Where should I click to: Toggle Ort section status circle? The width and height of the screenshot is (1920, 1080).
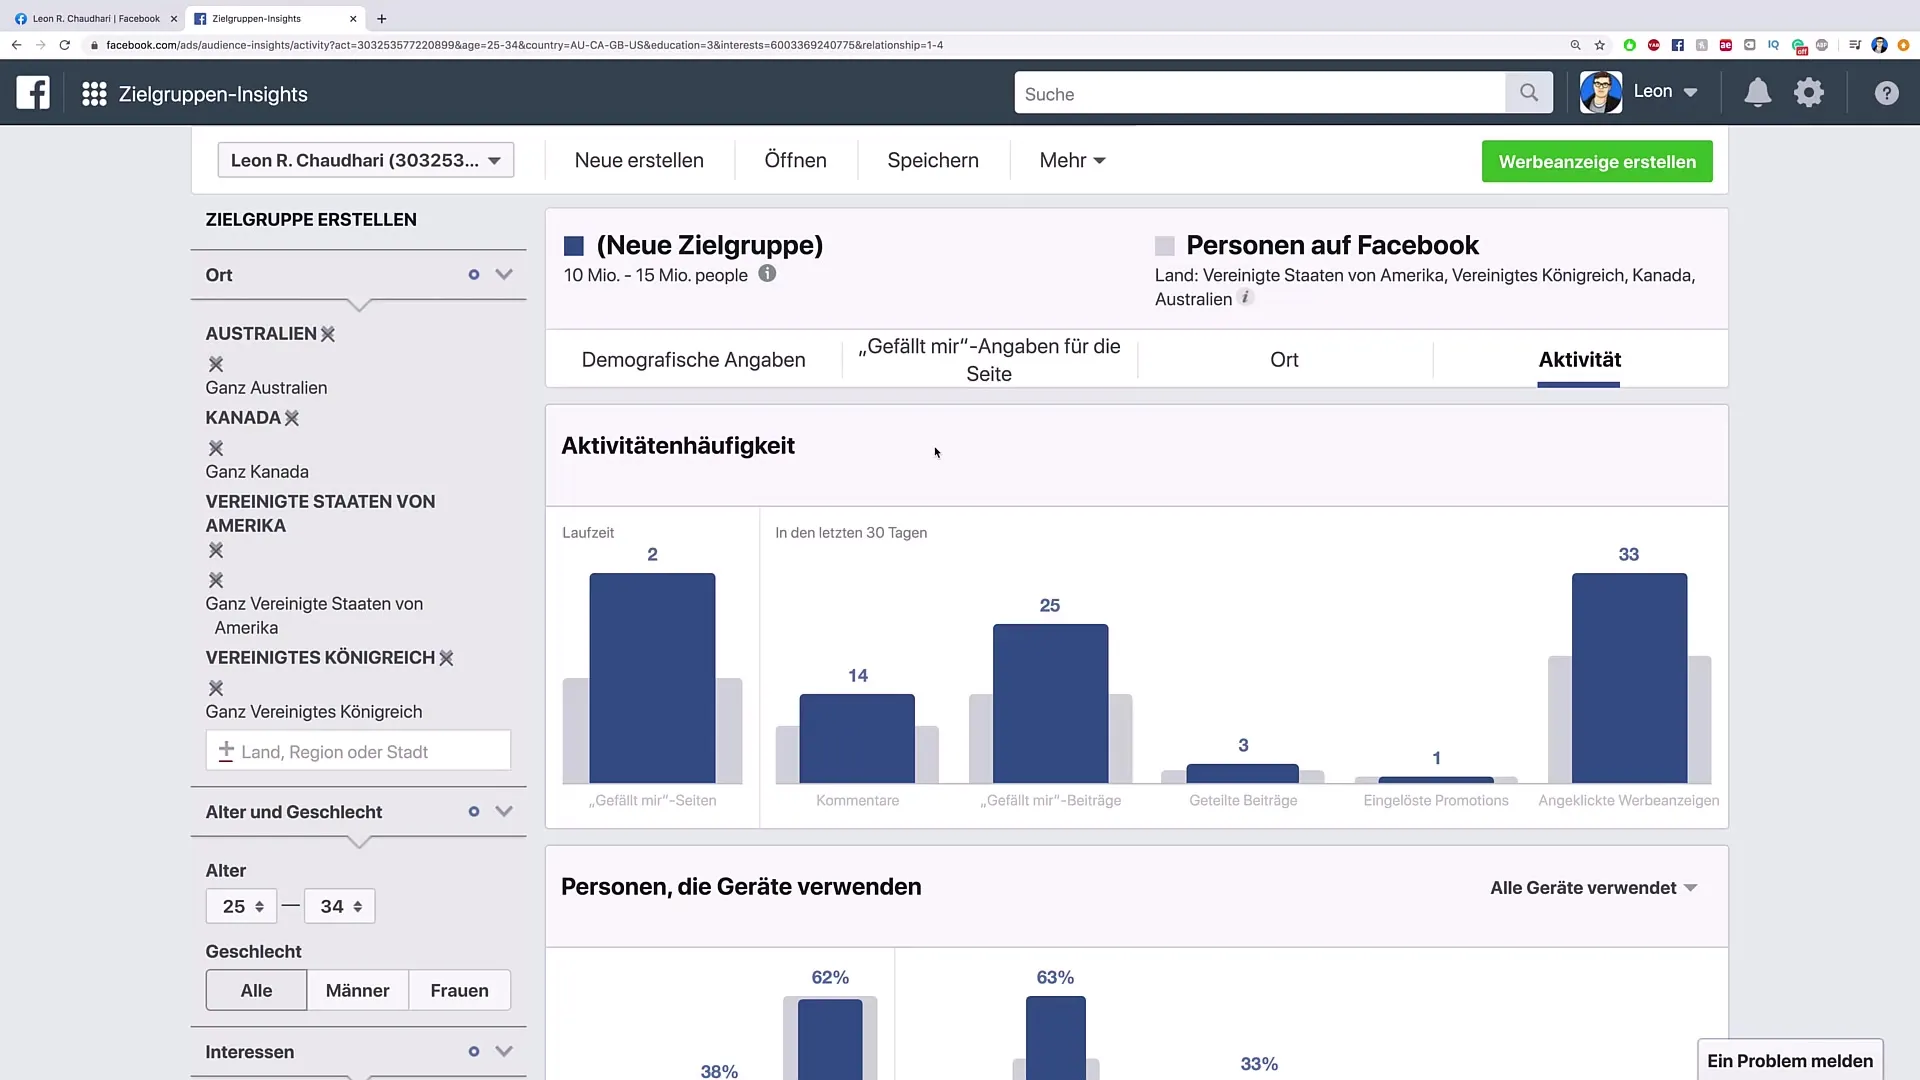(474, 275)
